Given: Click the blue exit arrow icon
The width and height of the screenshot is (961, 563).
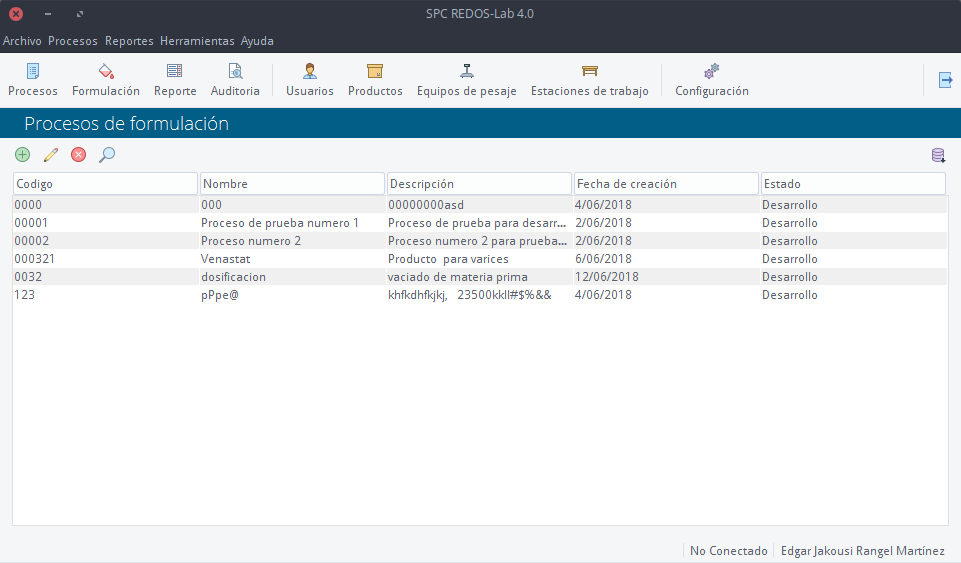Looking at the screenshot, I should pyautogui.click(x=945, y=80).
